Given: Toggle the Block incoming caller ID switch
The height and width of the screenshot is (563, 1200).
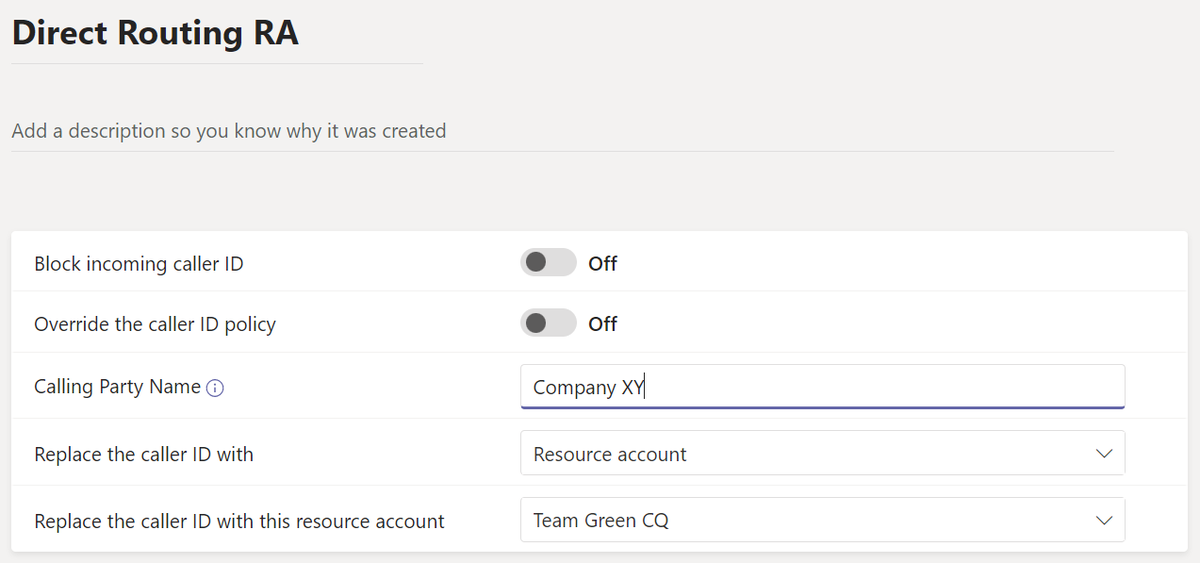Looking at the screenshot, I should click(x=548, y=263).
